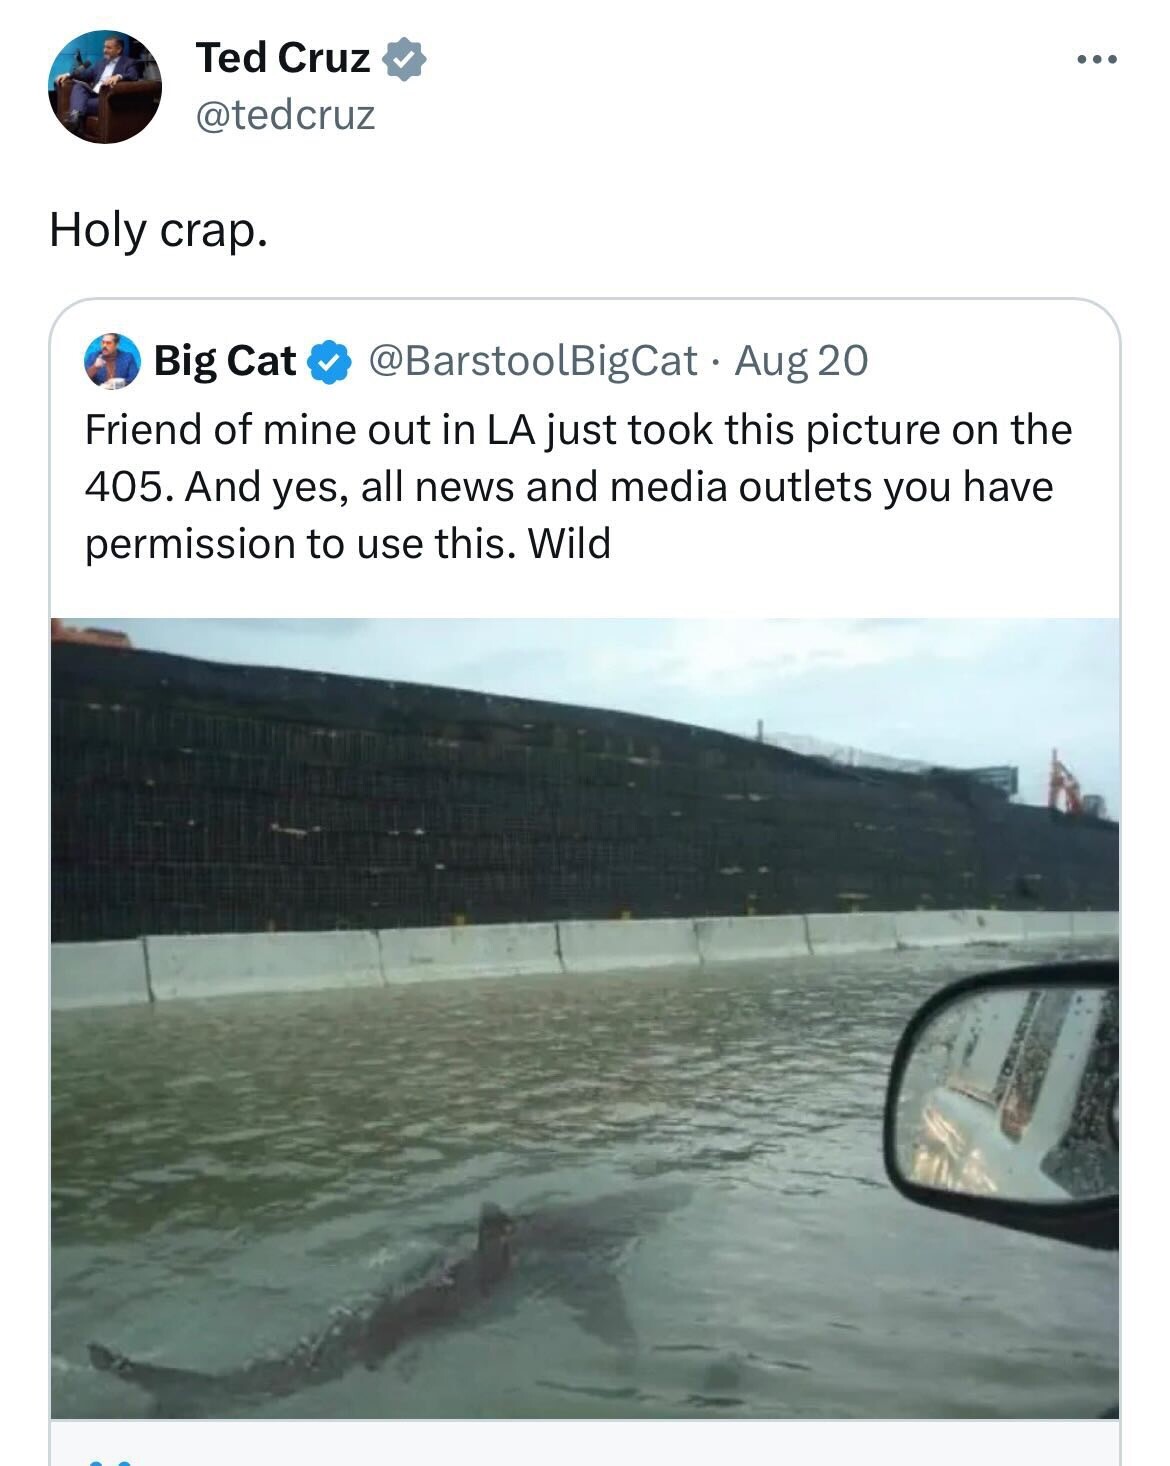This screenshot has width=1170, height=1466.
Task: Tap Ted Cruz's profile avatar
Action: click(x=105, y=87)
